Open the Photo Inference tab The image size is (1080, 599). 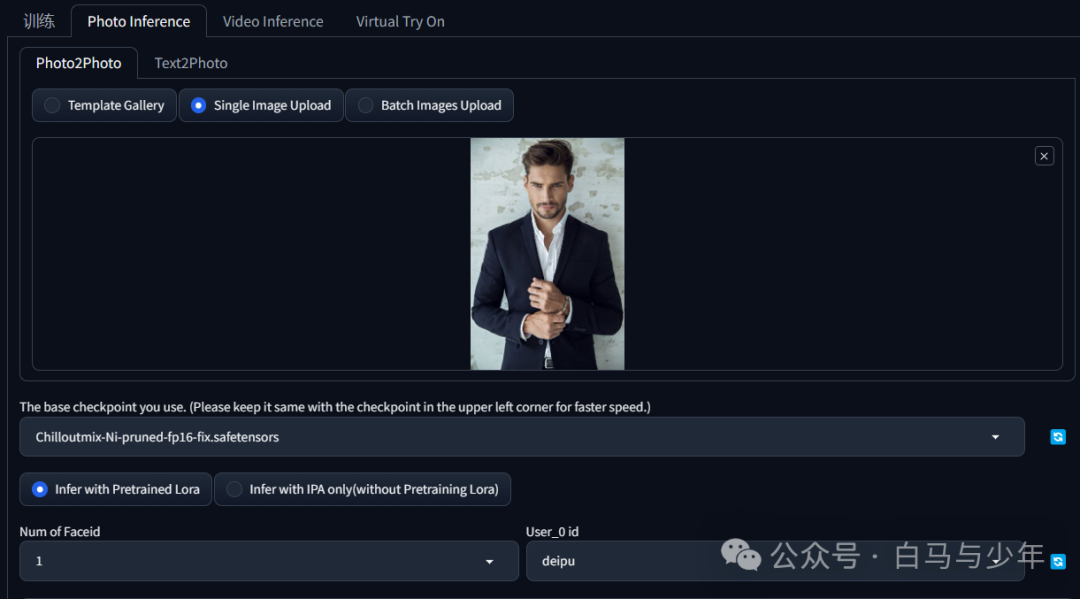[x=138, y=21]
